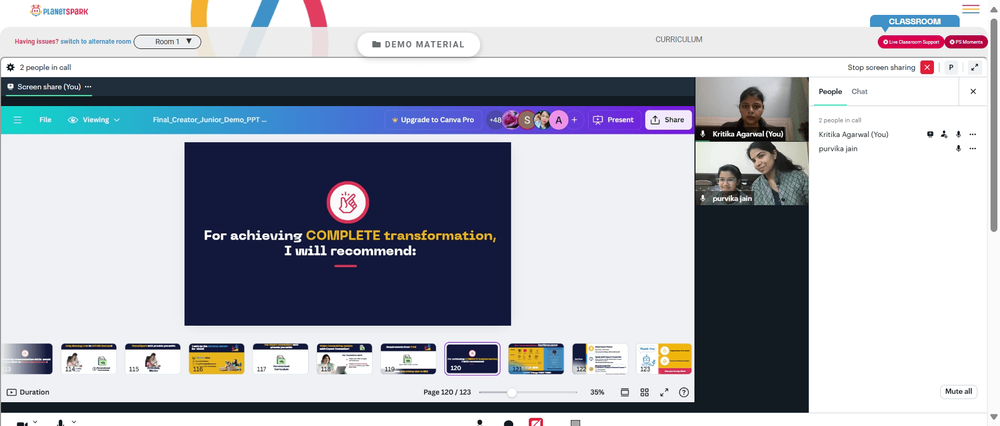The width and height of the screenshot is (1000, 426).
Task: Click the PS Moments button
Action: 966,42
